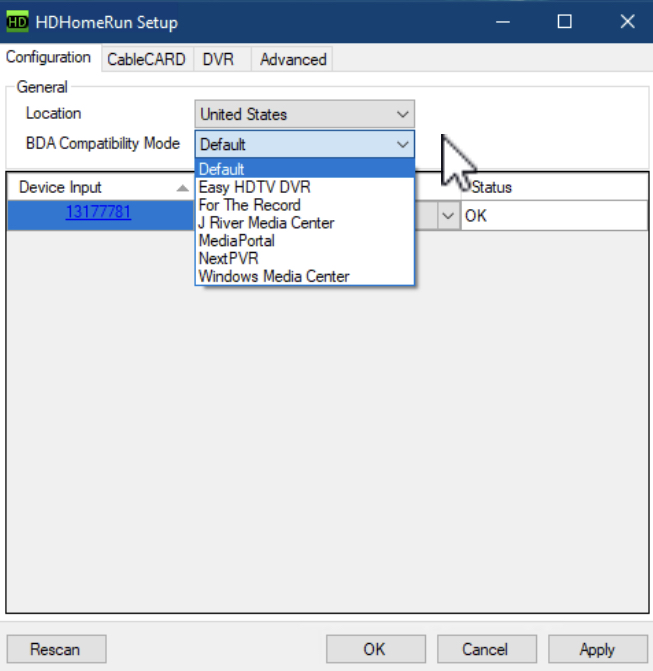Click the Rescan button
Screen dimensions: 653x671
55,649
